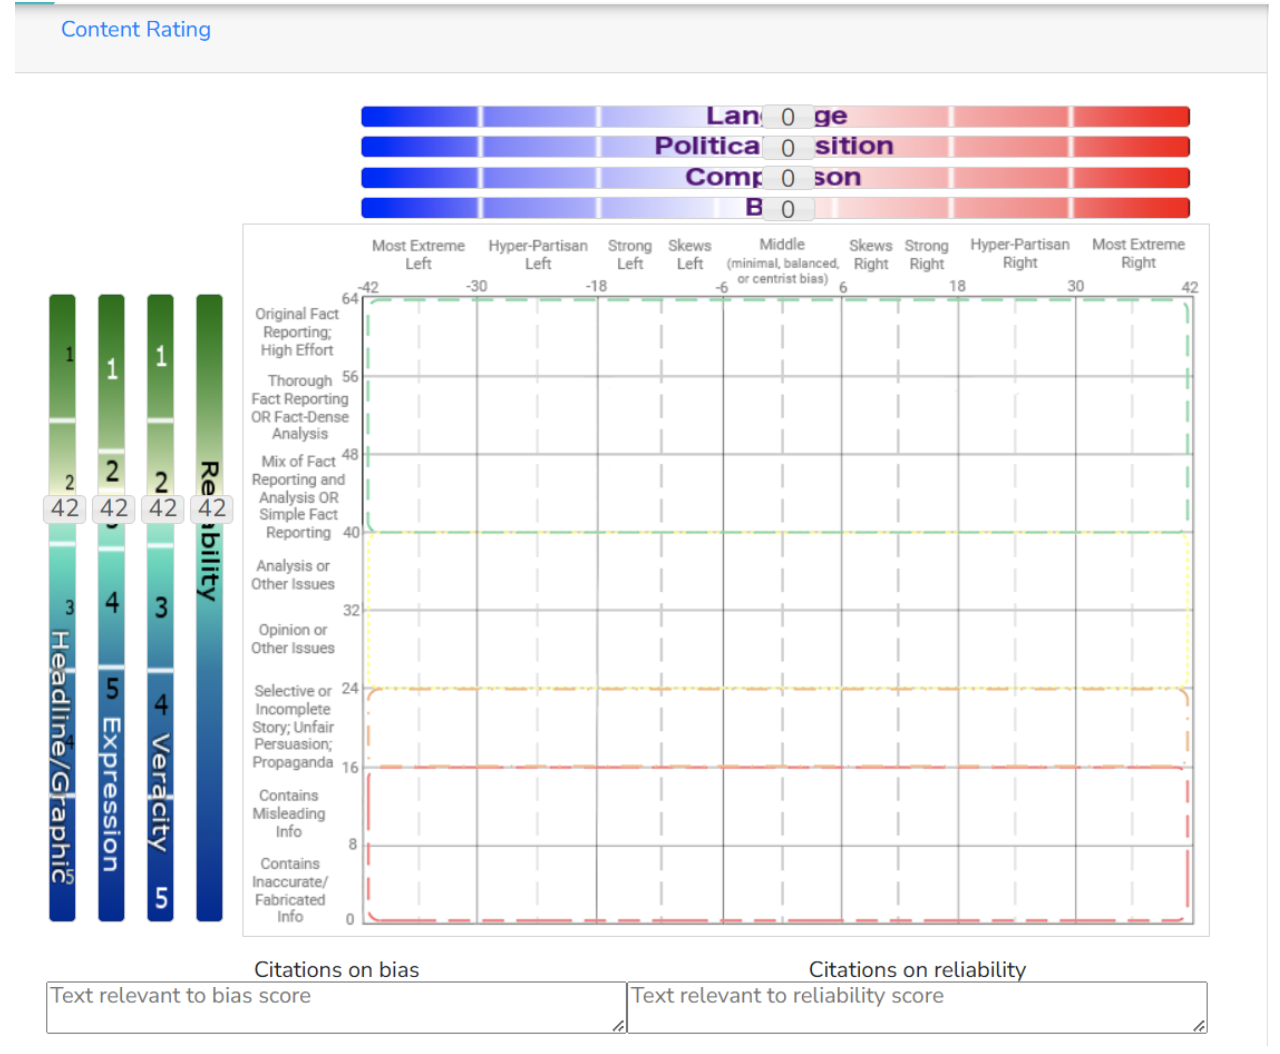
Task: Select level 3 on the Veracity slider
Action: point(160,605)
